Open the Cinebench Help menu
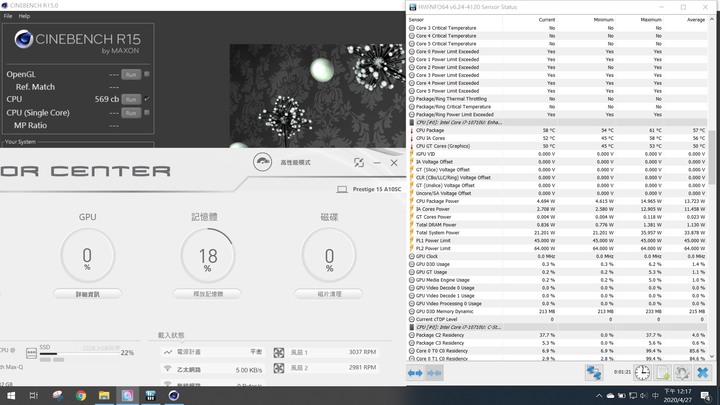 24,16
